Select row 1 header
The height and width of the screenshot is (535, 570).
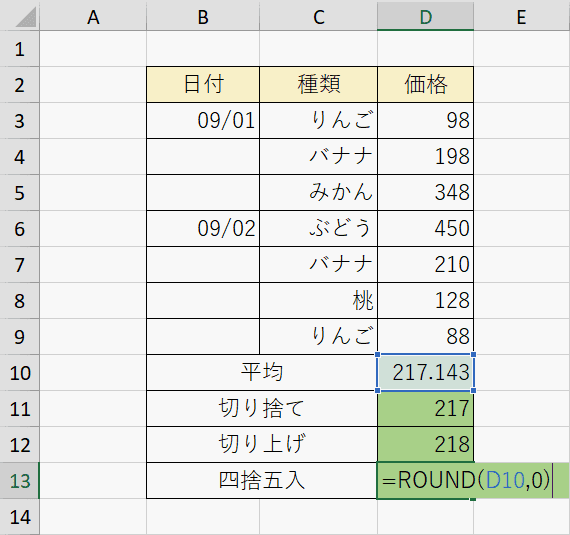(x=20, y=49)
